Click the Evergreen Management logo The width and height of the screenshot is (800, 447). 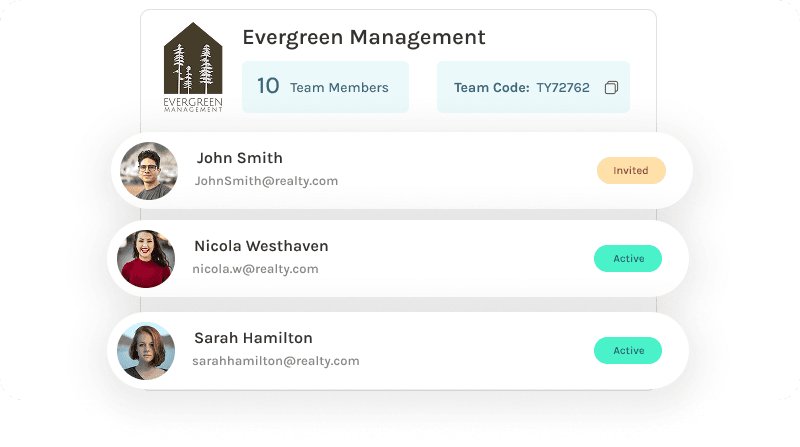(x=193, y=67)
